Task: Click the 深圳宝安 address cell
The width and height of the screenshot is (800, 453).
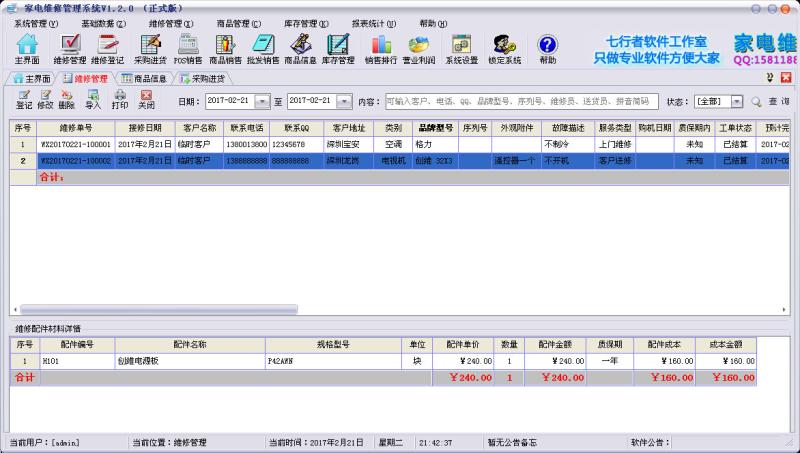Action: click(x=349, y=144)
